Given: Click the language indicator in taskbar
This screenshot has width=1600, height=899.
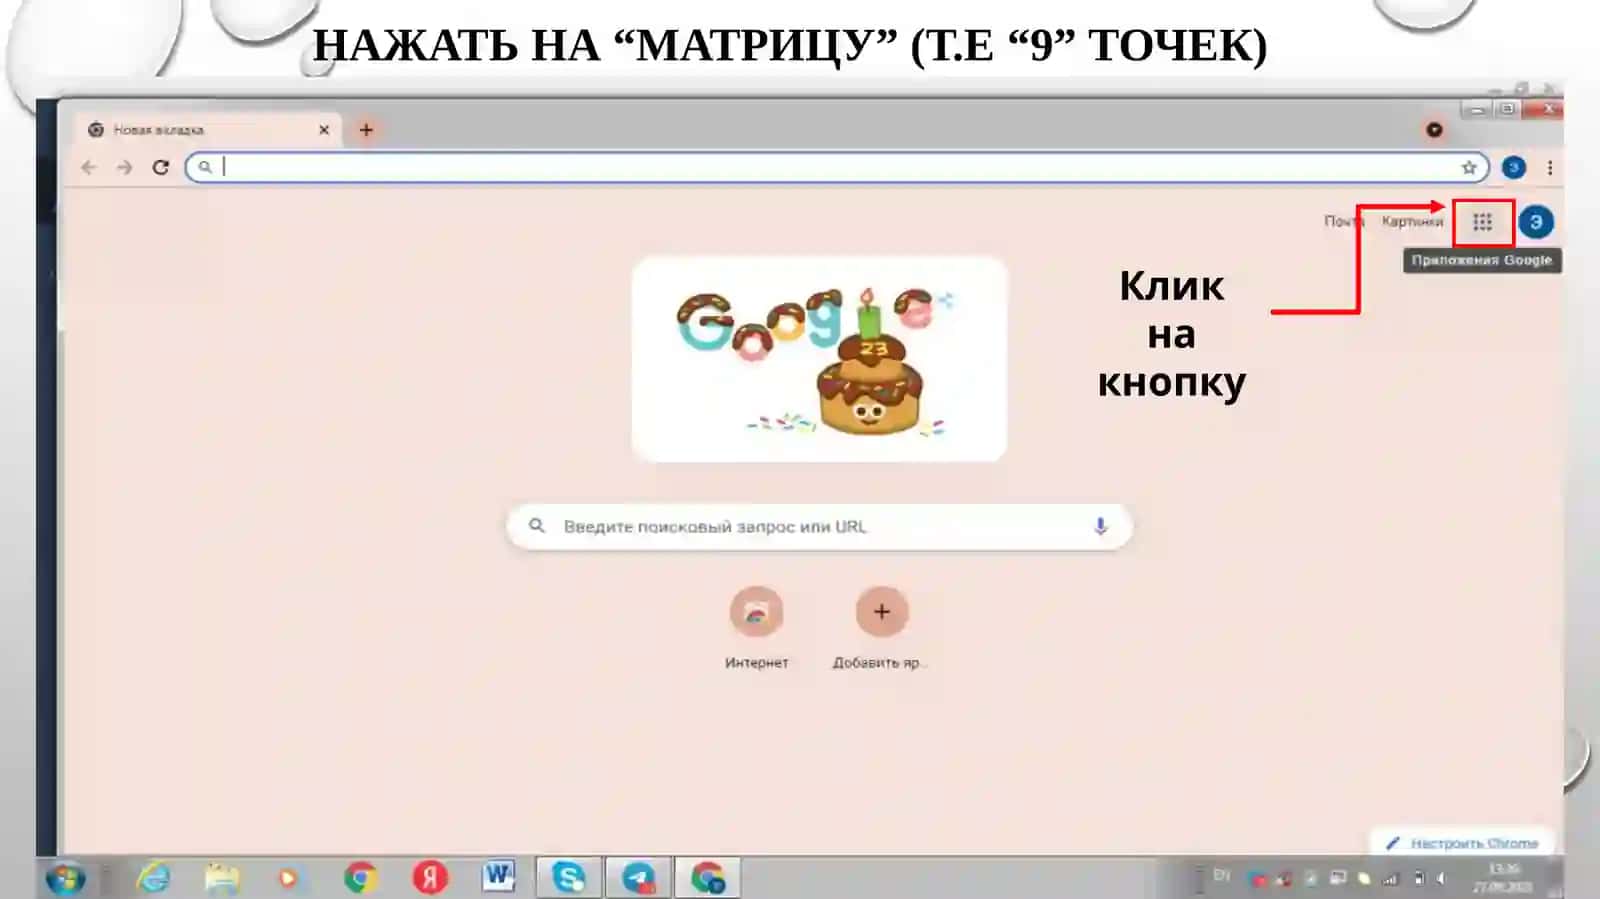Looking at the screenshot, I should click(x=1221, y=875).
